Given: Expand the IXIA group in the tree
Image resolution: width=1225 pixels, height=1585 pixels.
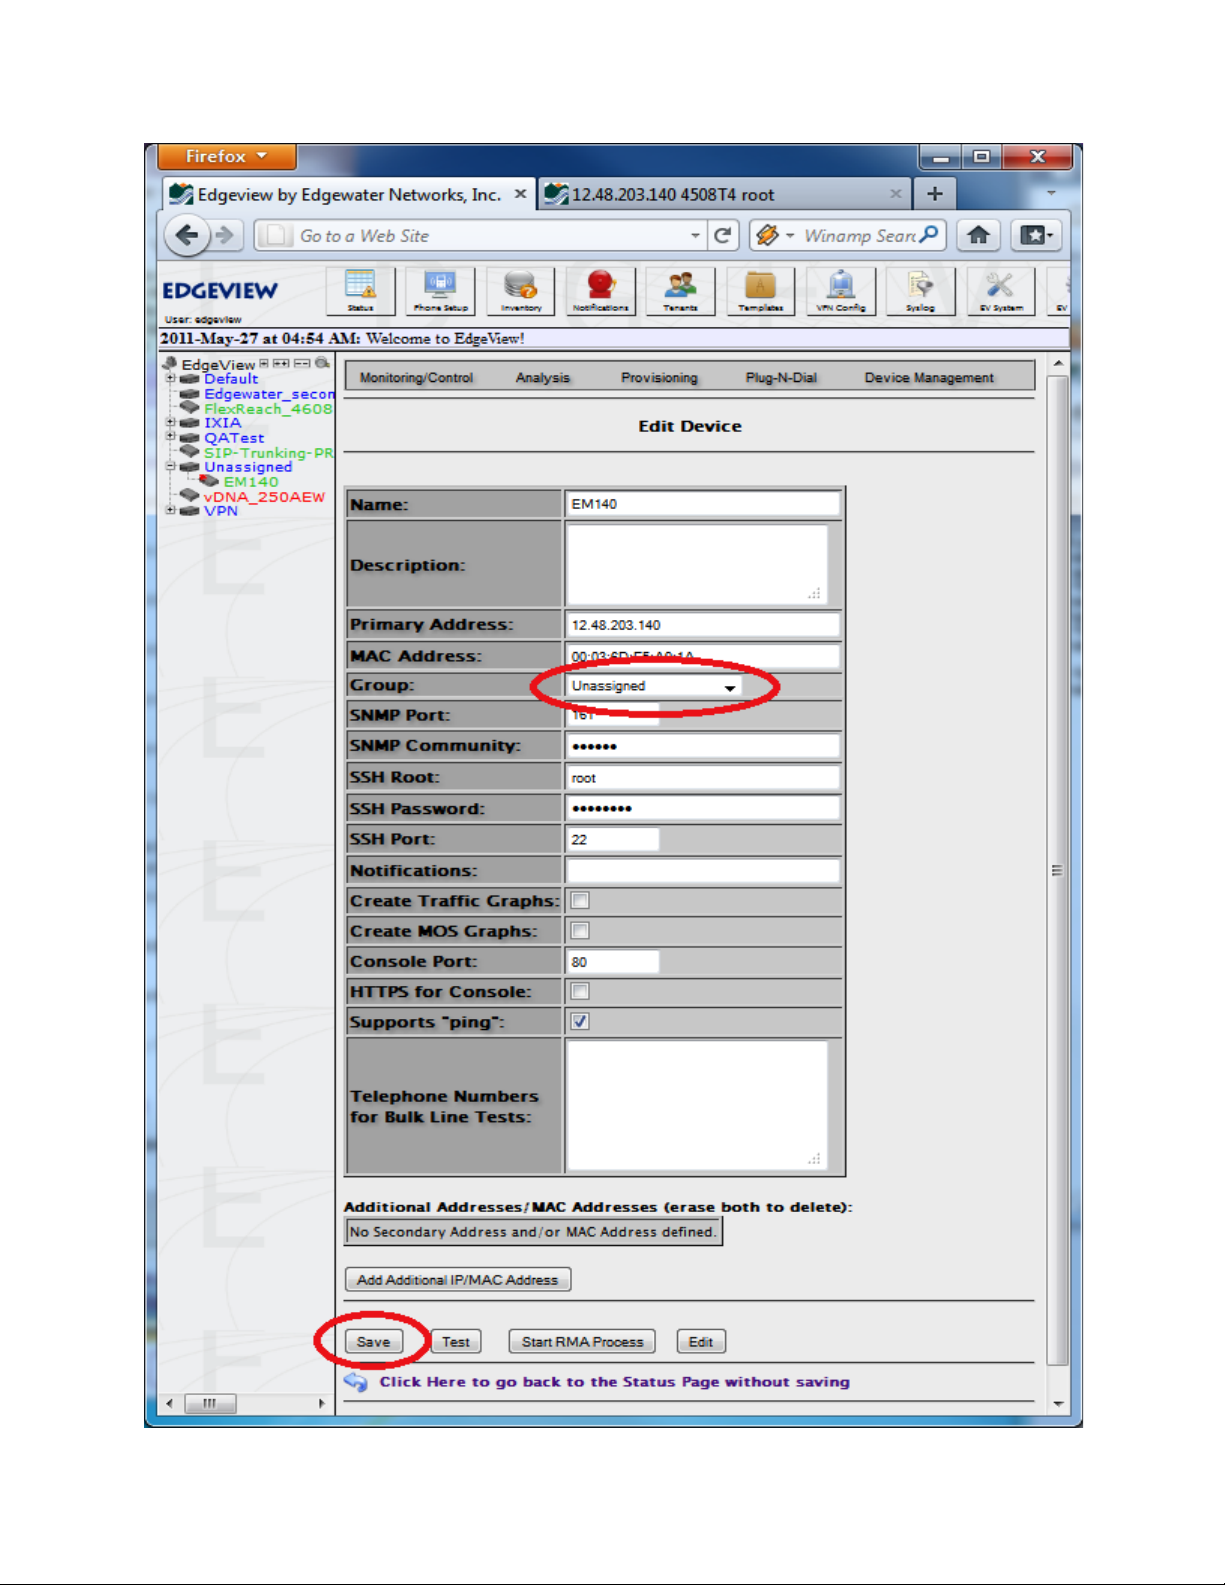Looking at the screenshot, I should click(x=170, y=423).
